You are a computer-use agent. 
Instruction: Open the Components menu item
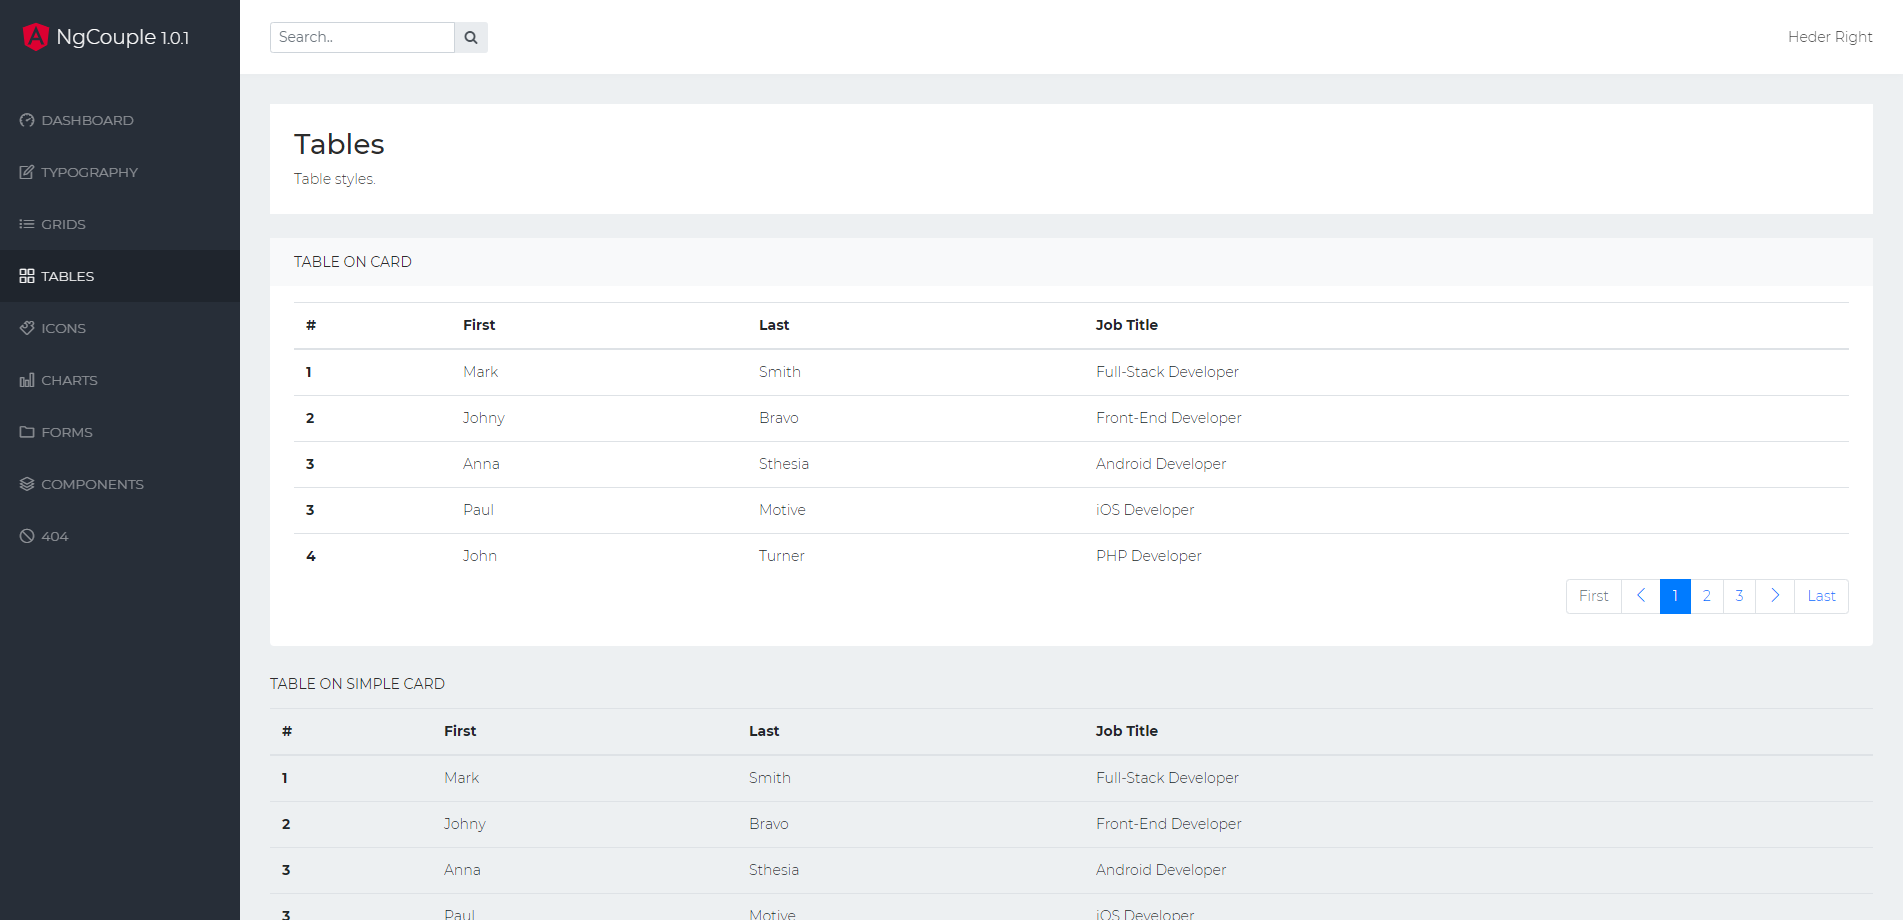click(x=120, y=484)
